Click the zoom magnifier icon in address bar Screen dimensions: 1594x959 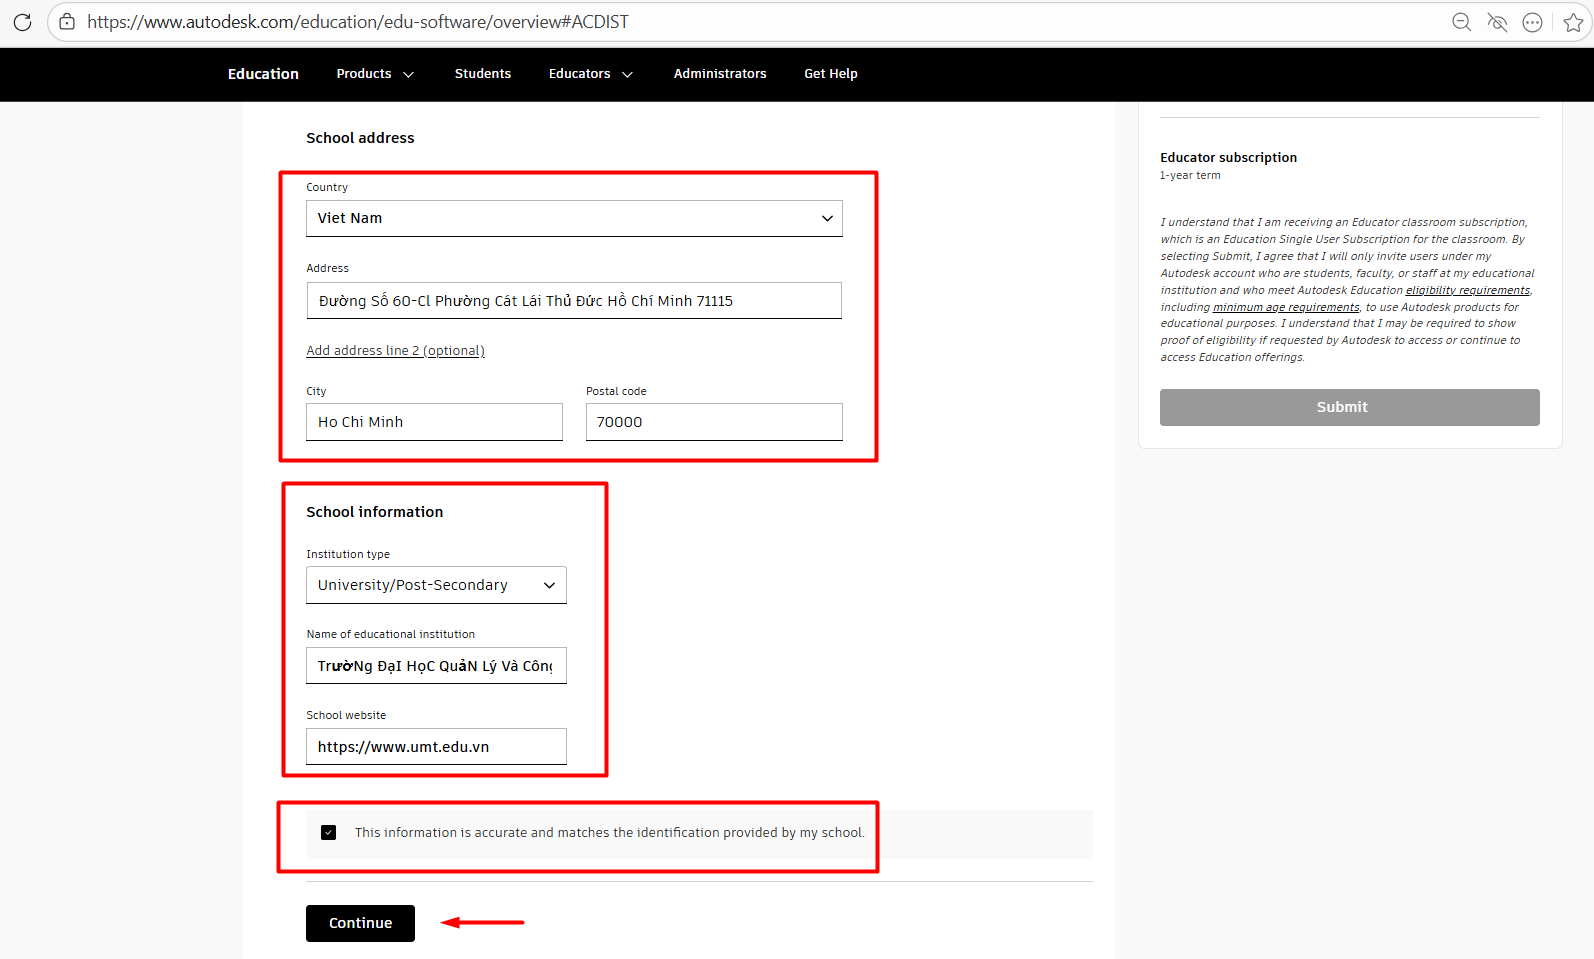click(x=1461, y=22)
